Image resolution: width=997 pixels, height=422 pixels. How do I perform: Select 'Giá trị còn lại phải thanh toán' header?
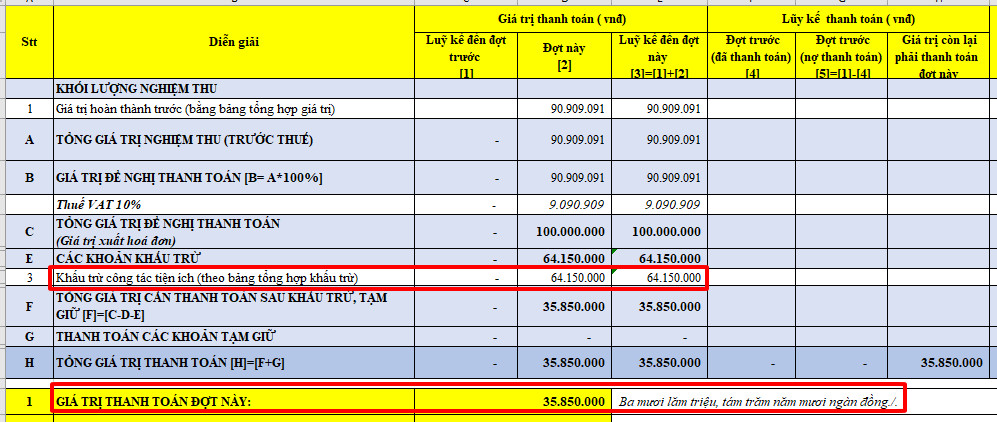(939, 56)
